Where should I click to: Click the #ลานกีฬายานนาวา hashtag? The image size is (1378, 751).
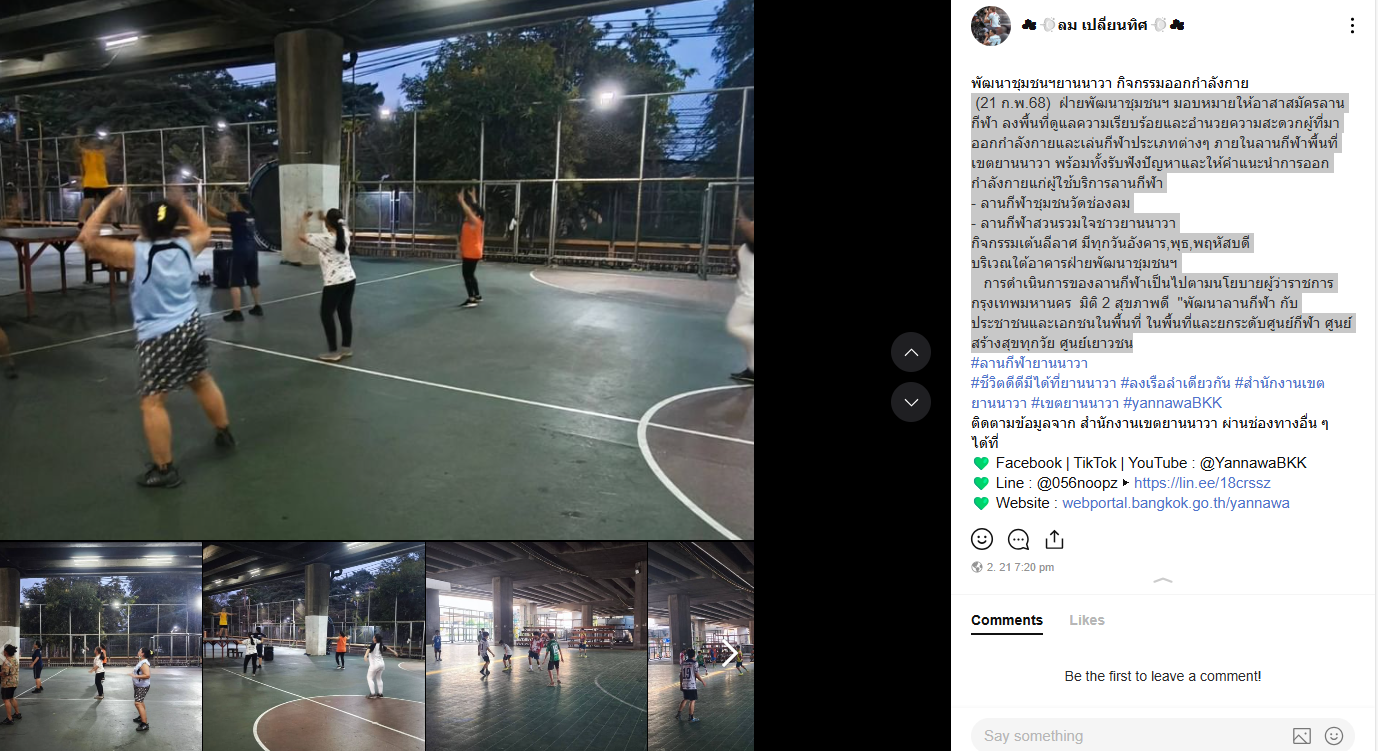point(1029,363)
